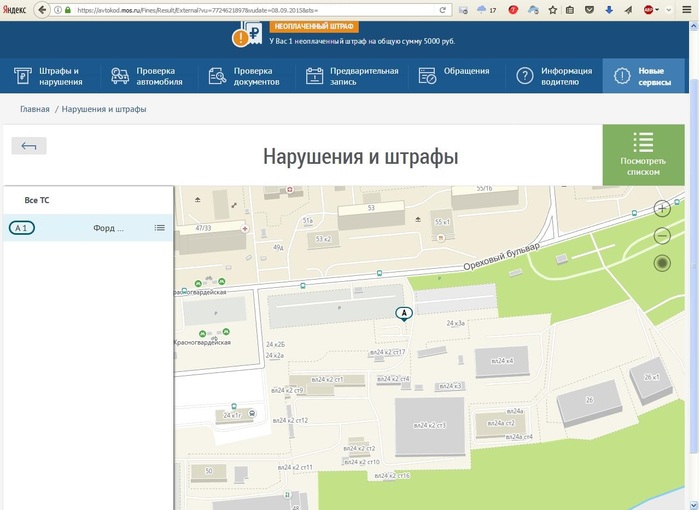Reload page using browser refresh icon

[x=443, y=9]
